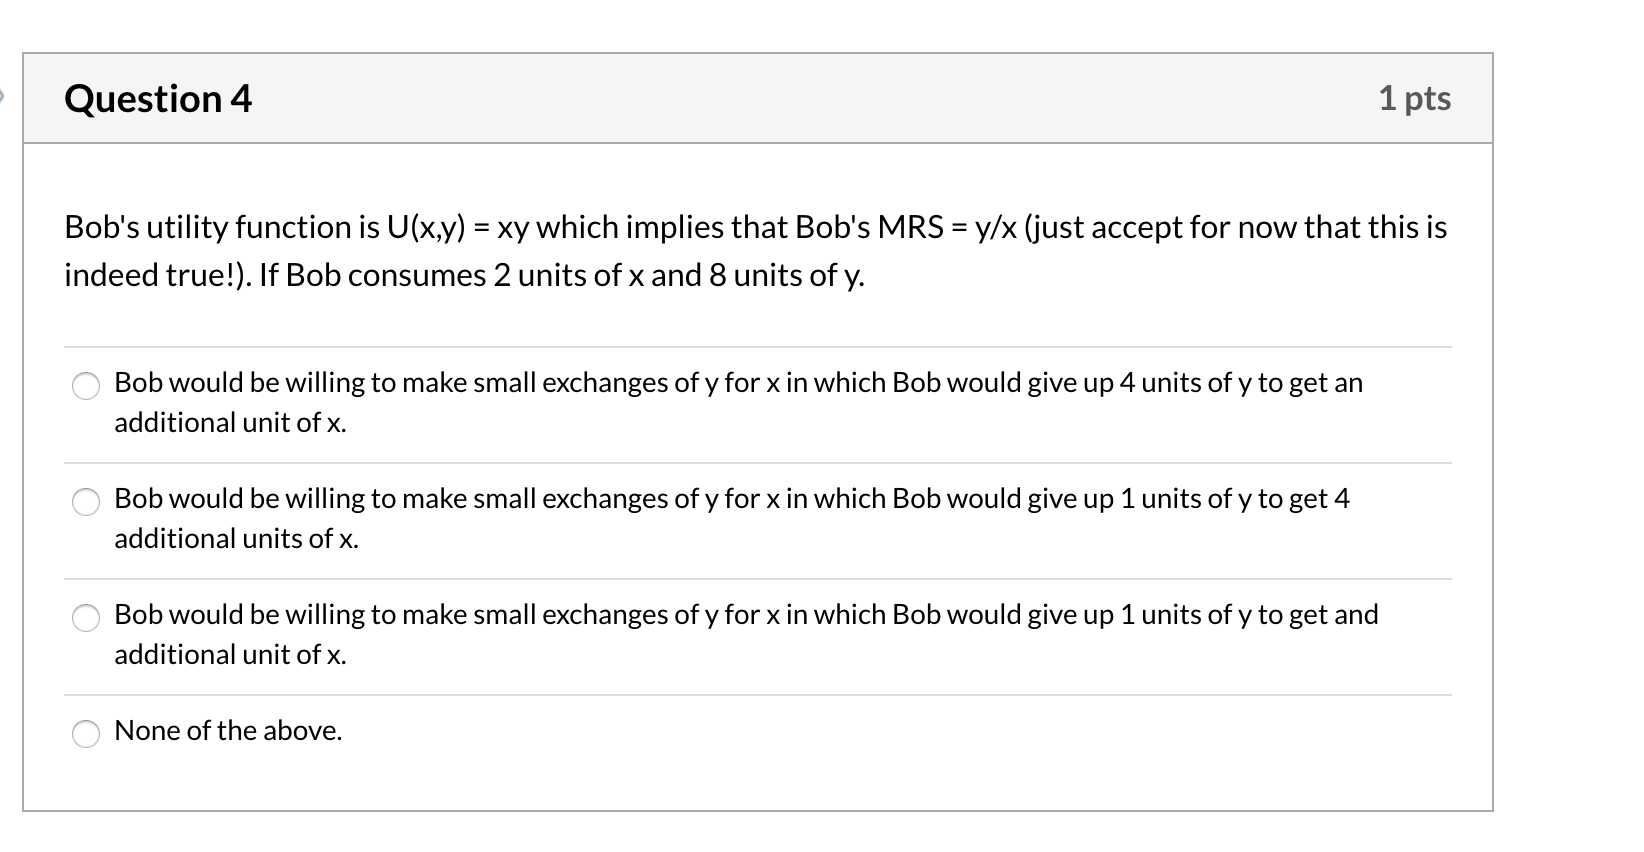Click the line mentioning 2 units of x
Screen dimensions: 1644x852
(x=464, y=276)
